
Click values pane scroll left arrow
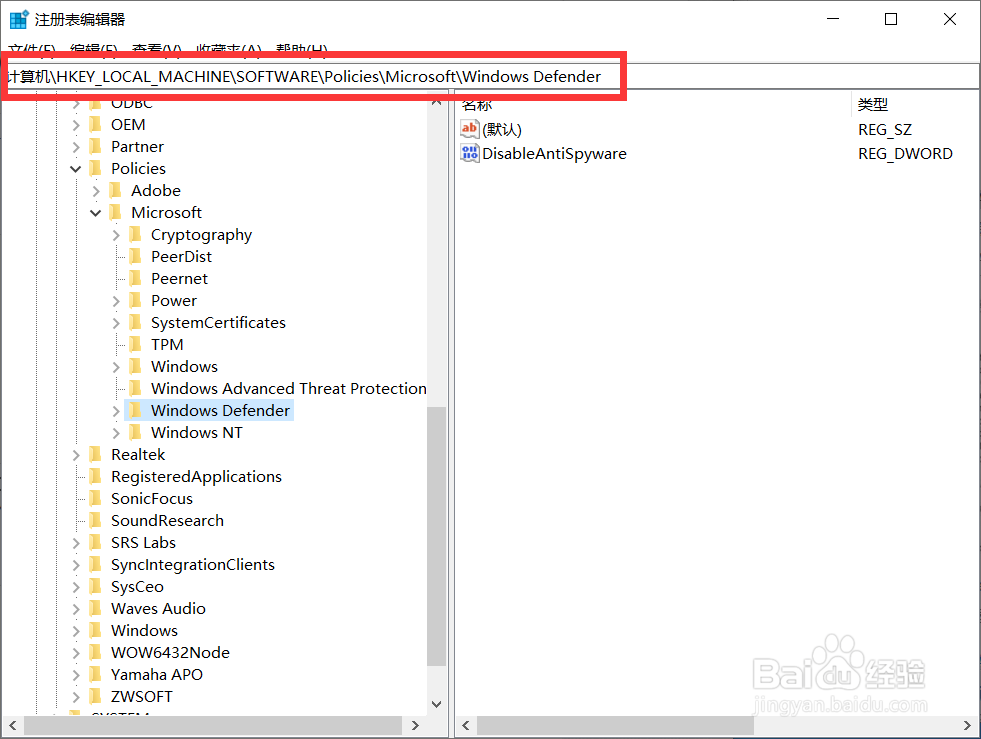pos(465,725)
